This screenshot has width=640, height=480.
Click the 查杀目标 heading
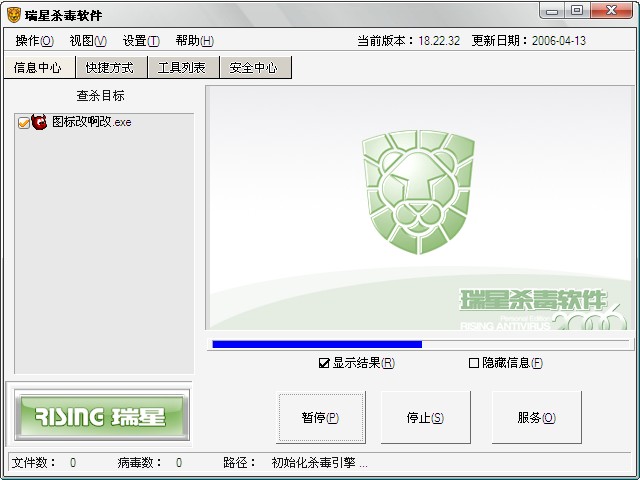point(100,96)
